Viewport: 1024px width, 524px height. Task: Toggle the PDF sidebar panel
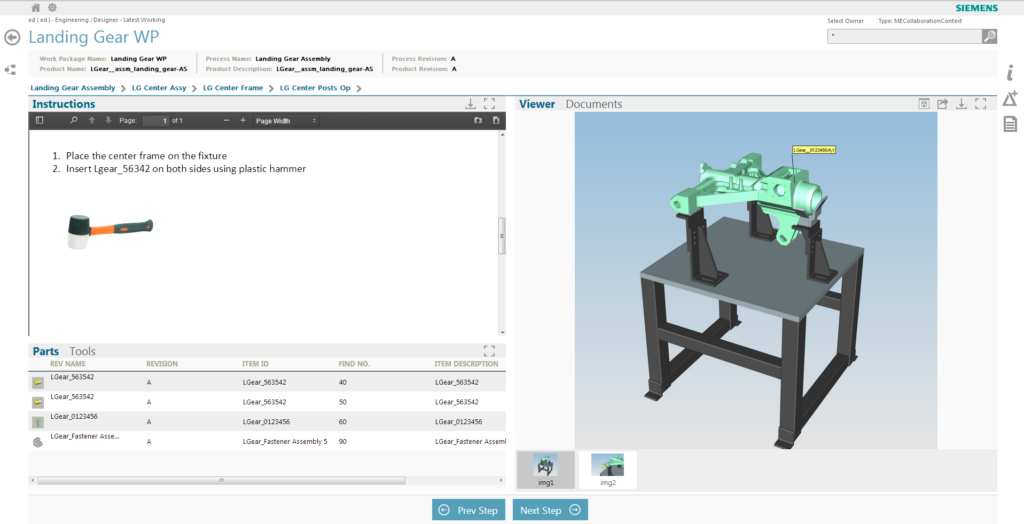[x=39, y=120]
